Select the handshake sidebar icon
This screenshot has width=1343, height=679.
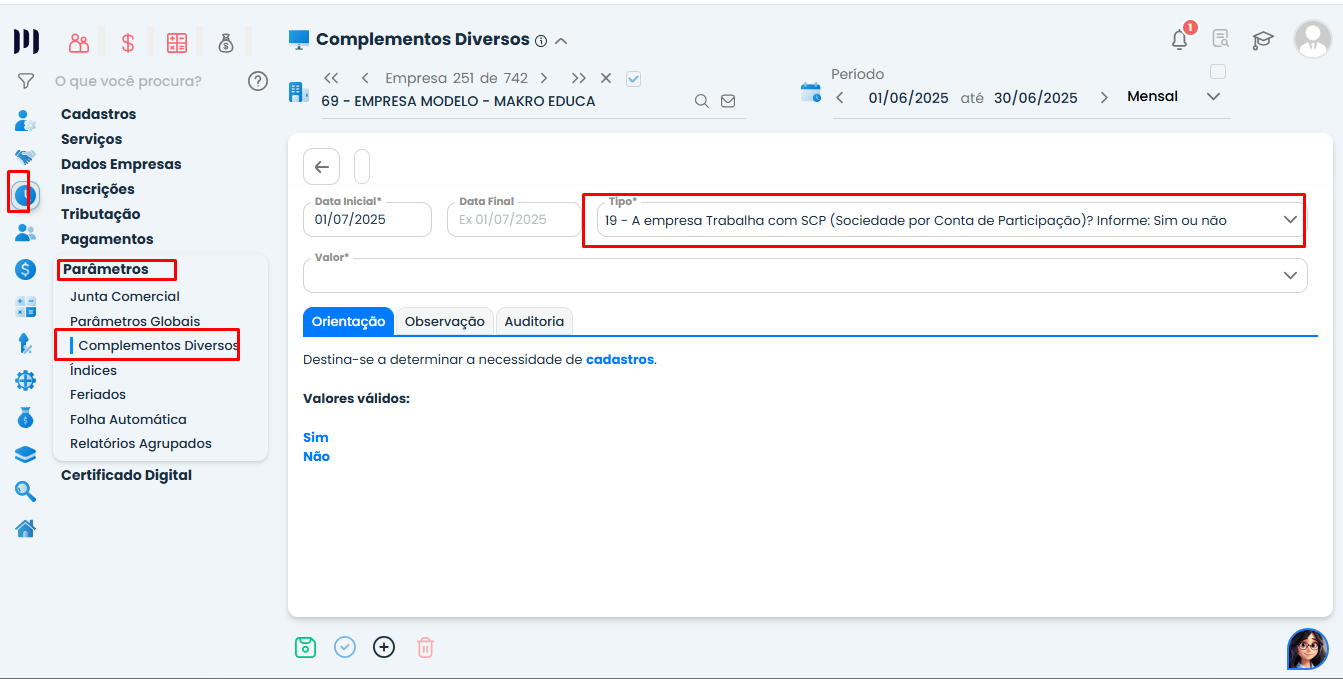coord(26,157)
